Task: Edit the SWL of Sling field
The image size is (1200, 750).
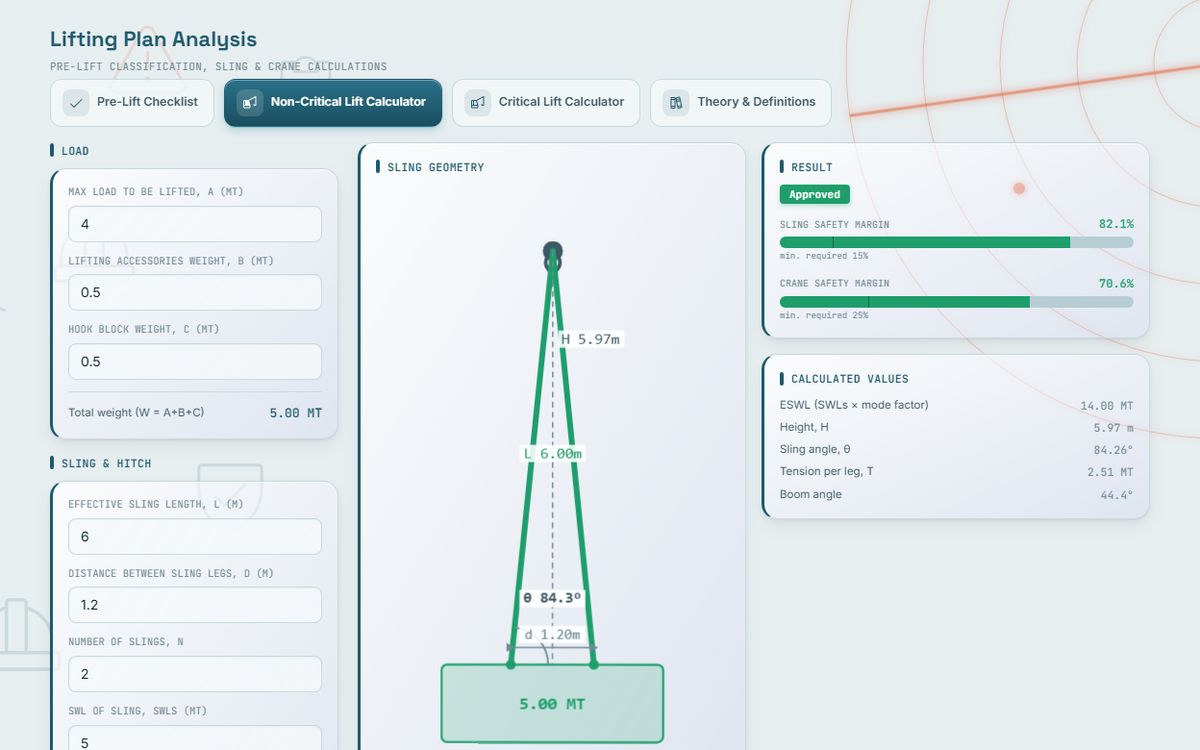Action: 195,738
